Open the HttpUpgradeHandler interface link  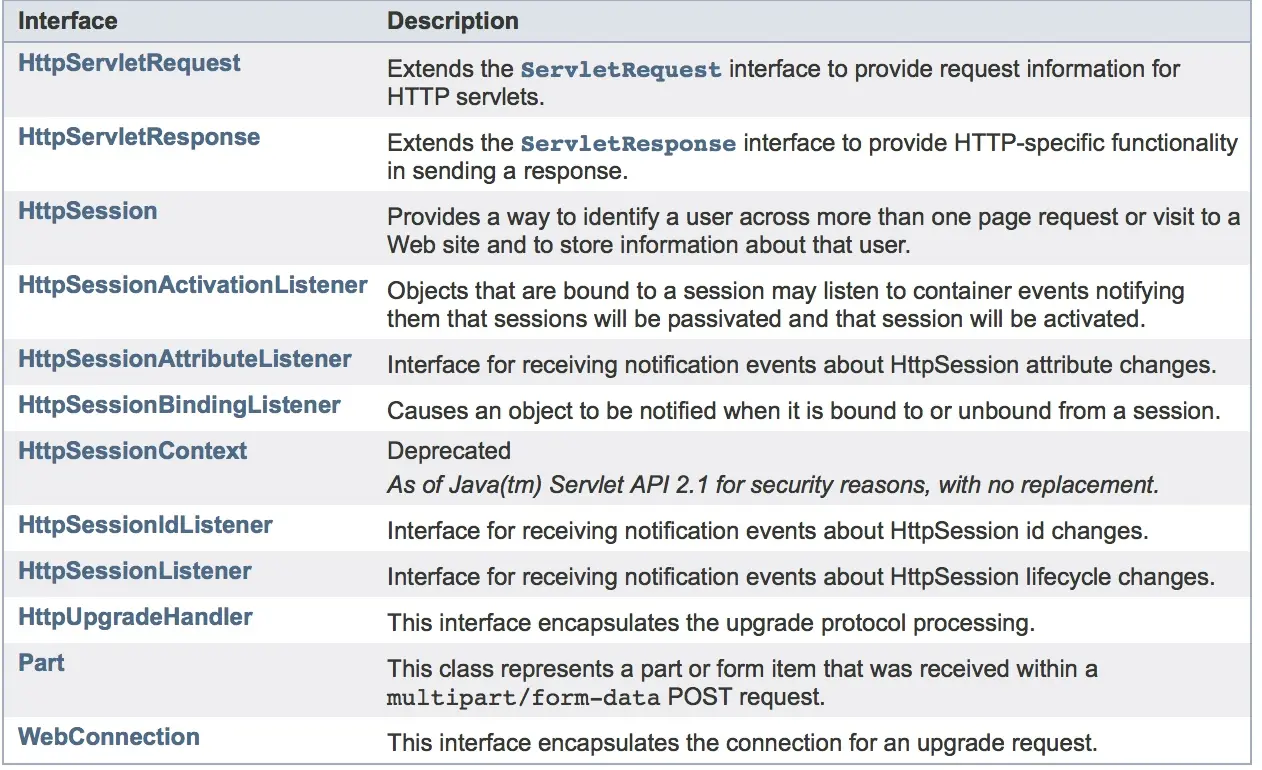tap(136, 617)
